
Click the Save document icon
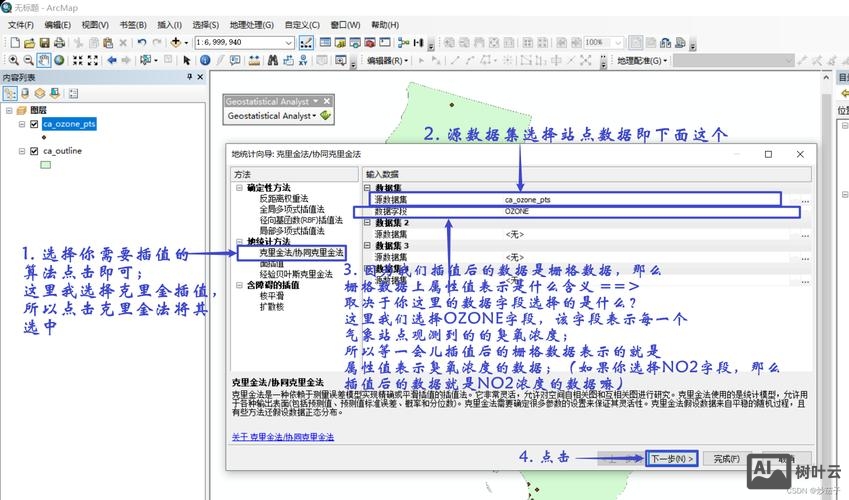point(44,42)
